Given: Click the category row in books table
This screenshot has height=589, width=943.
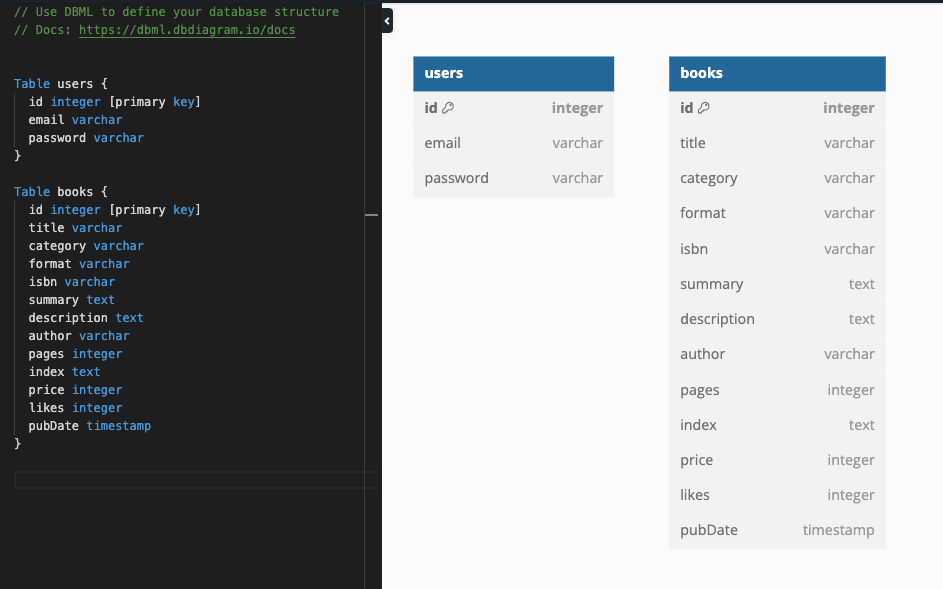Looking at the screenshot, I should pyautogui.click(x=777, y=179).
